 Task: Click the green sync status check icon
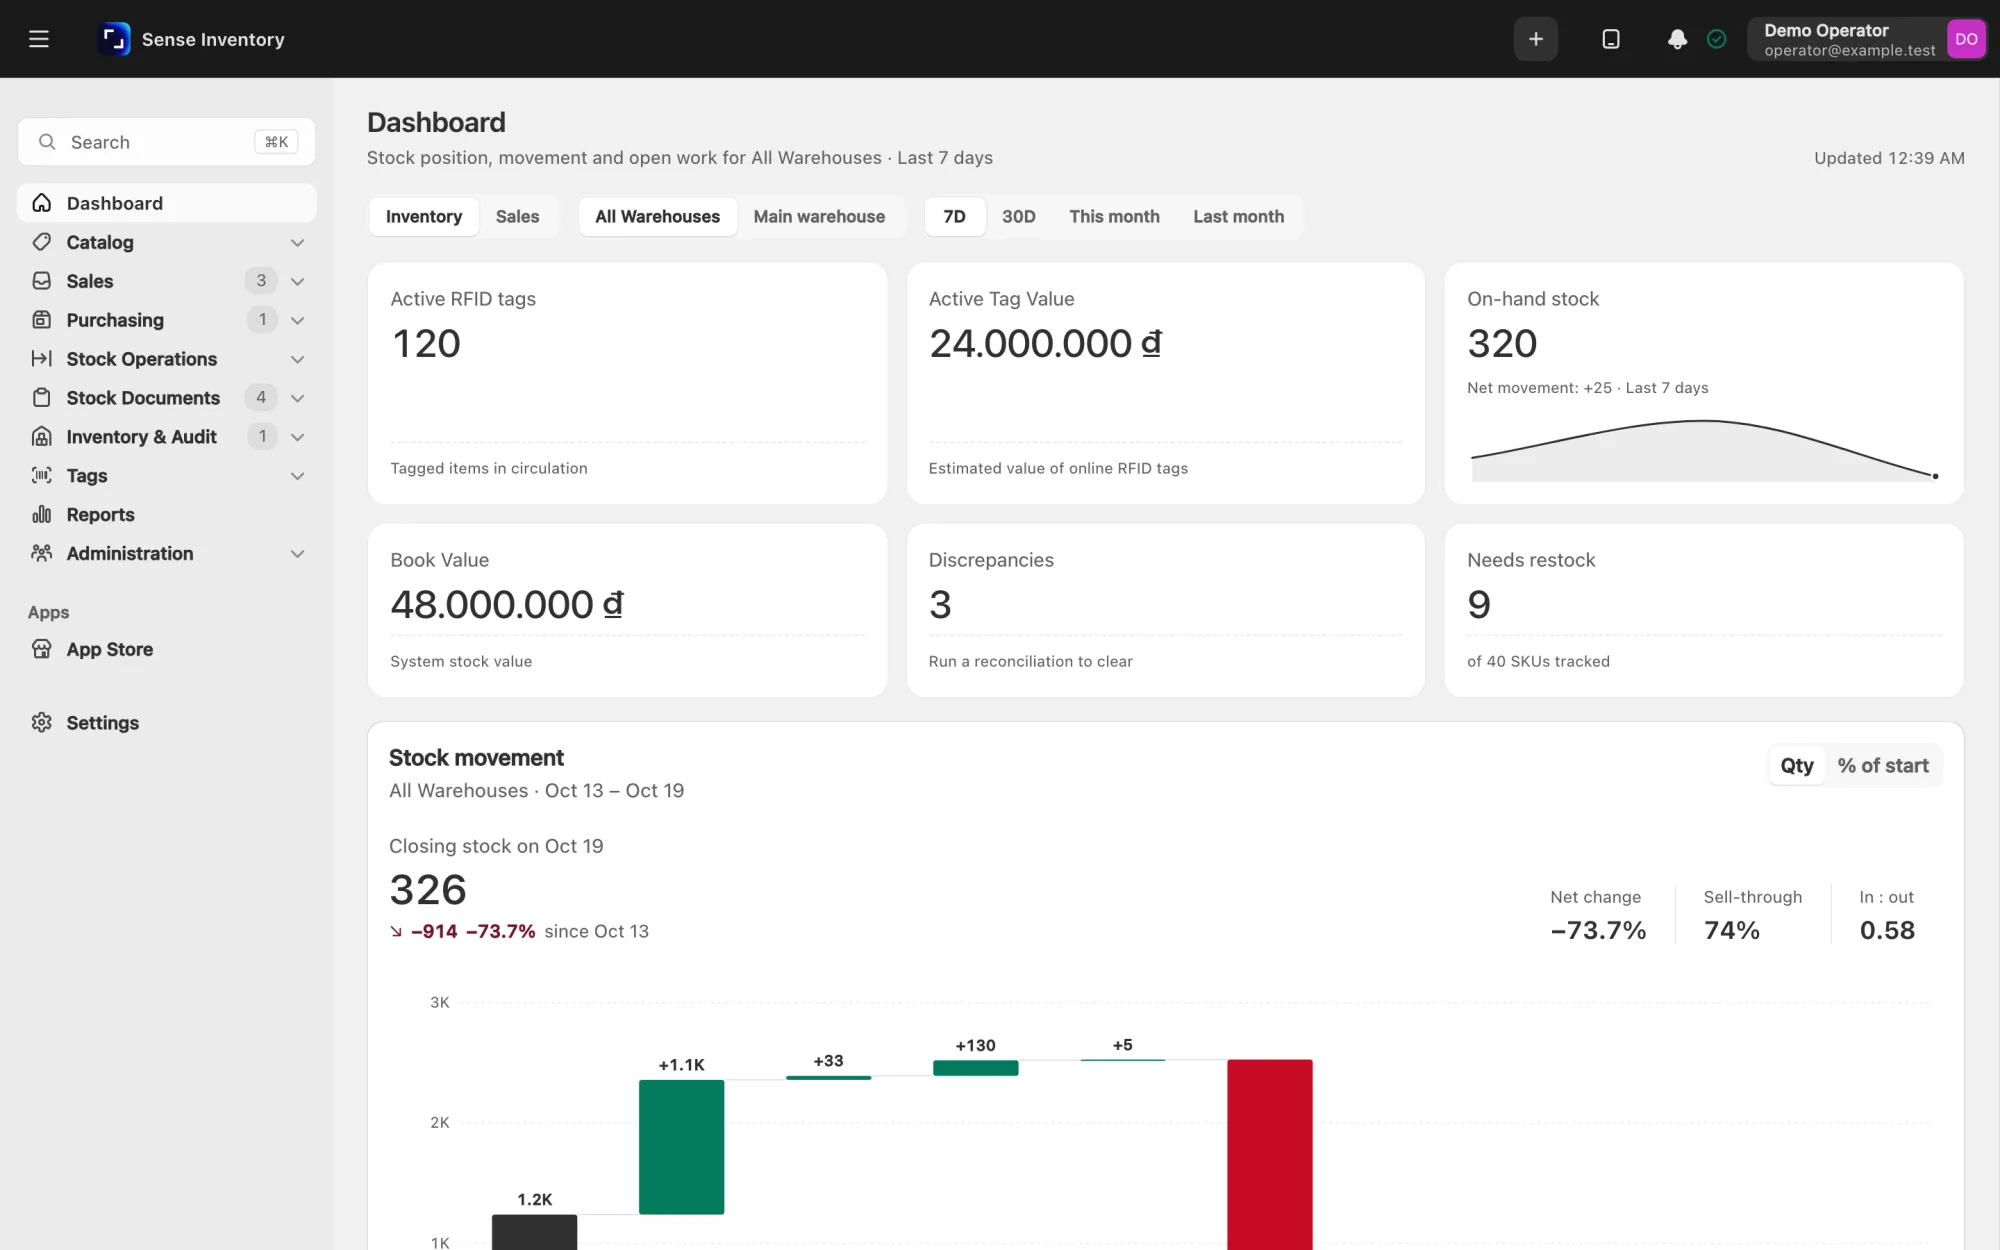[1717, 39]
